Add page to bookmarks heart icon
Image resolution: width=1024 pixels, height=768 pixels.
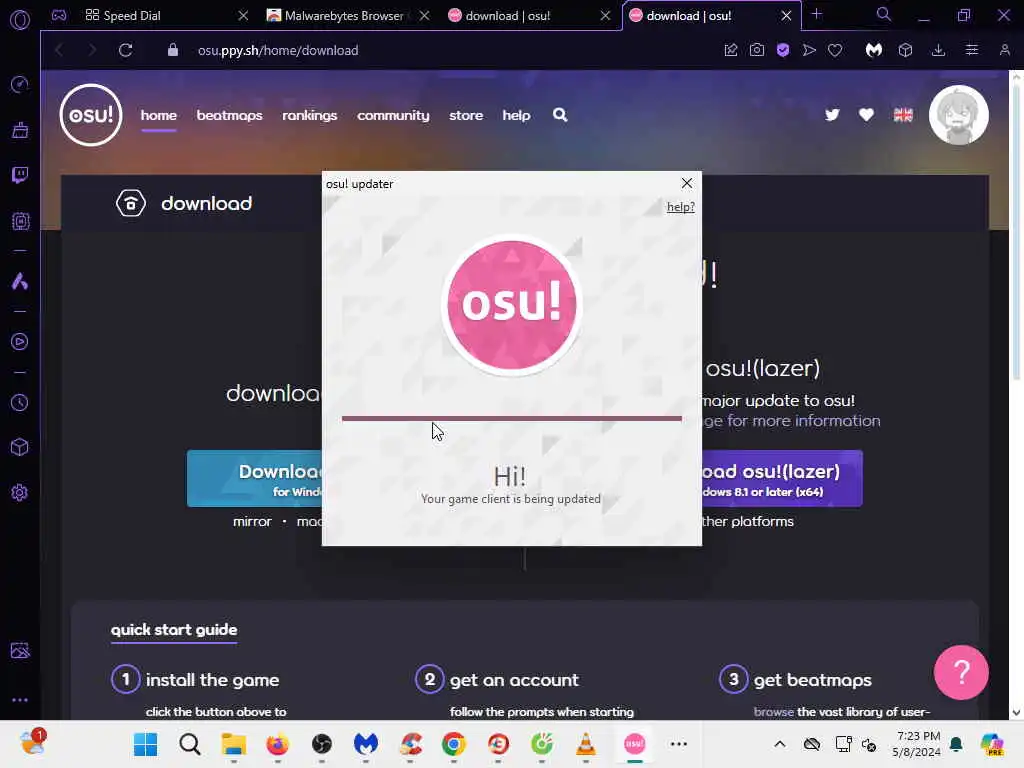[x=835, y=50]
